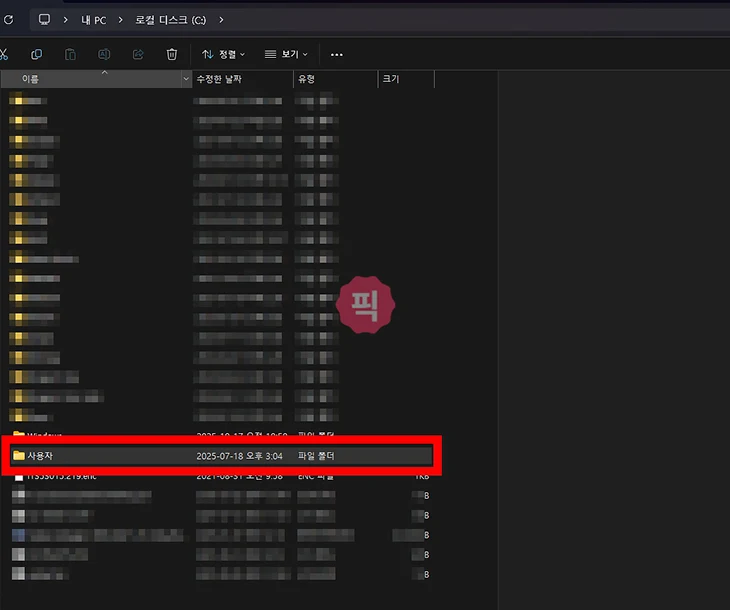Click the Cut scissors icon in toolbar

point(4,54)
